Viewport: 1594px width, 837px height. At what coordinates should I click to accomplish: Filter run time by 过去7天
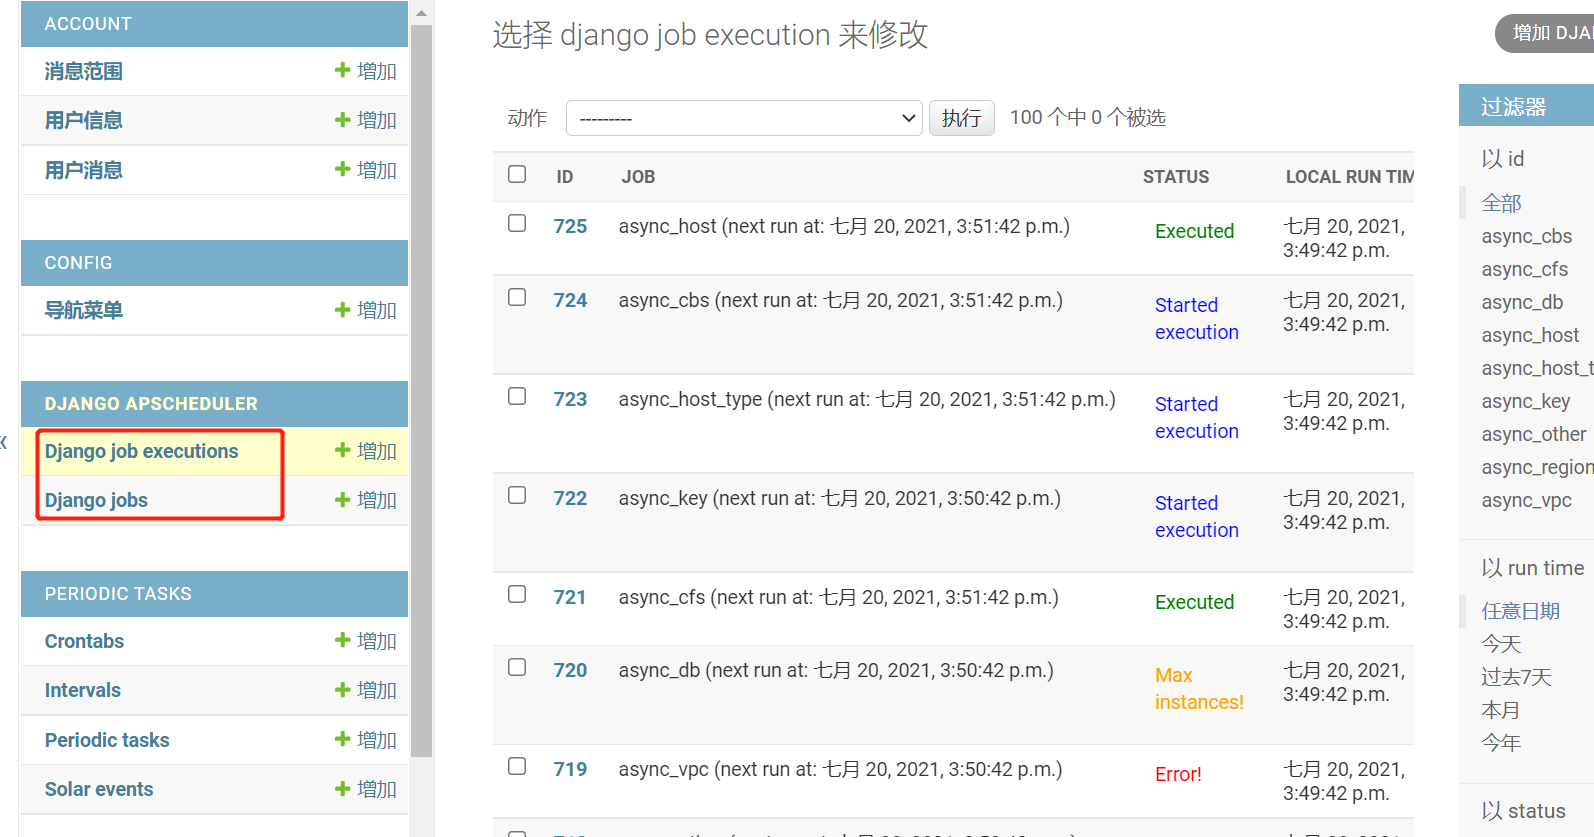point(1516,677)
